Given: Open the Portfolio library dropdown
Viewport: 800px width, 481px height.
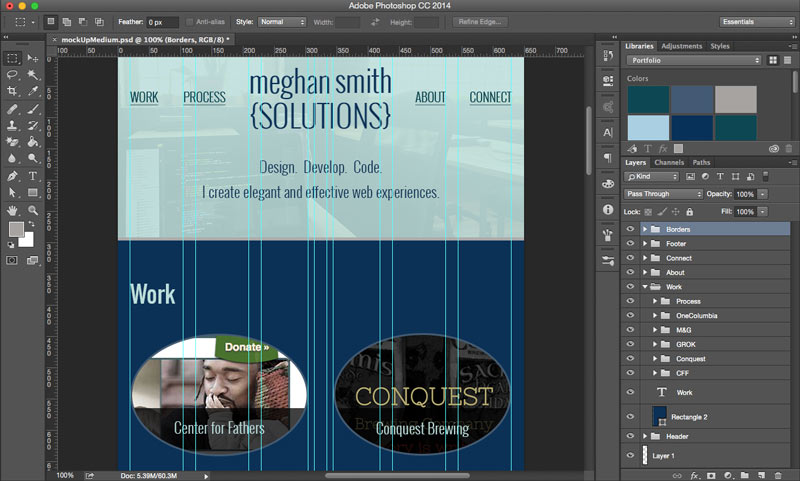Looking at the screenshot, I should (694, 60).
